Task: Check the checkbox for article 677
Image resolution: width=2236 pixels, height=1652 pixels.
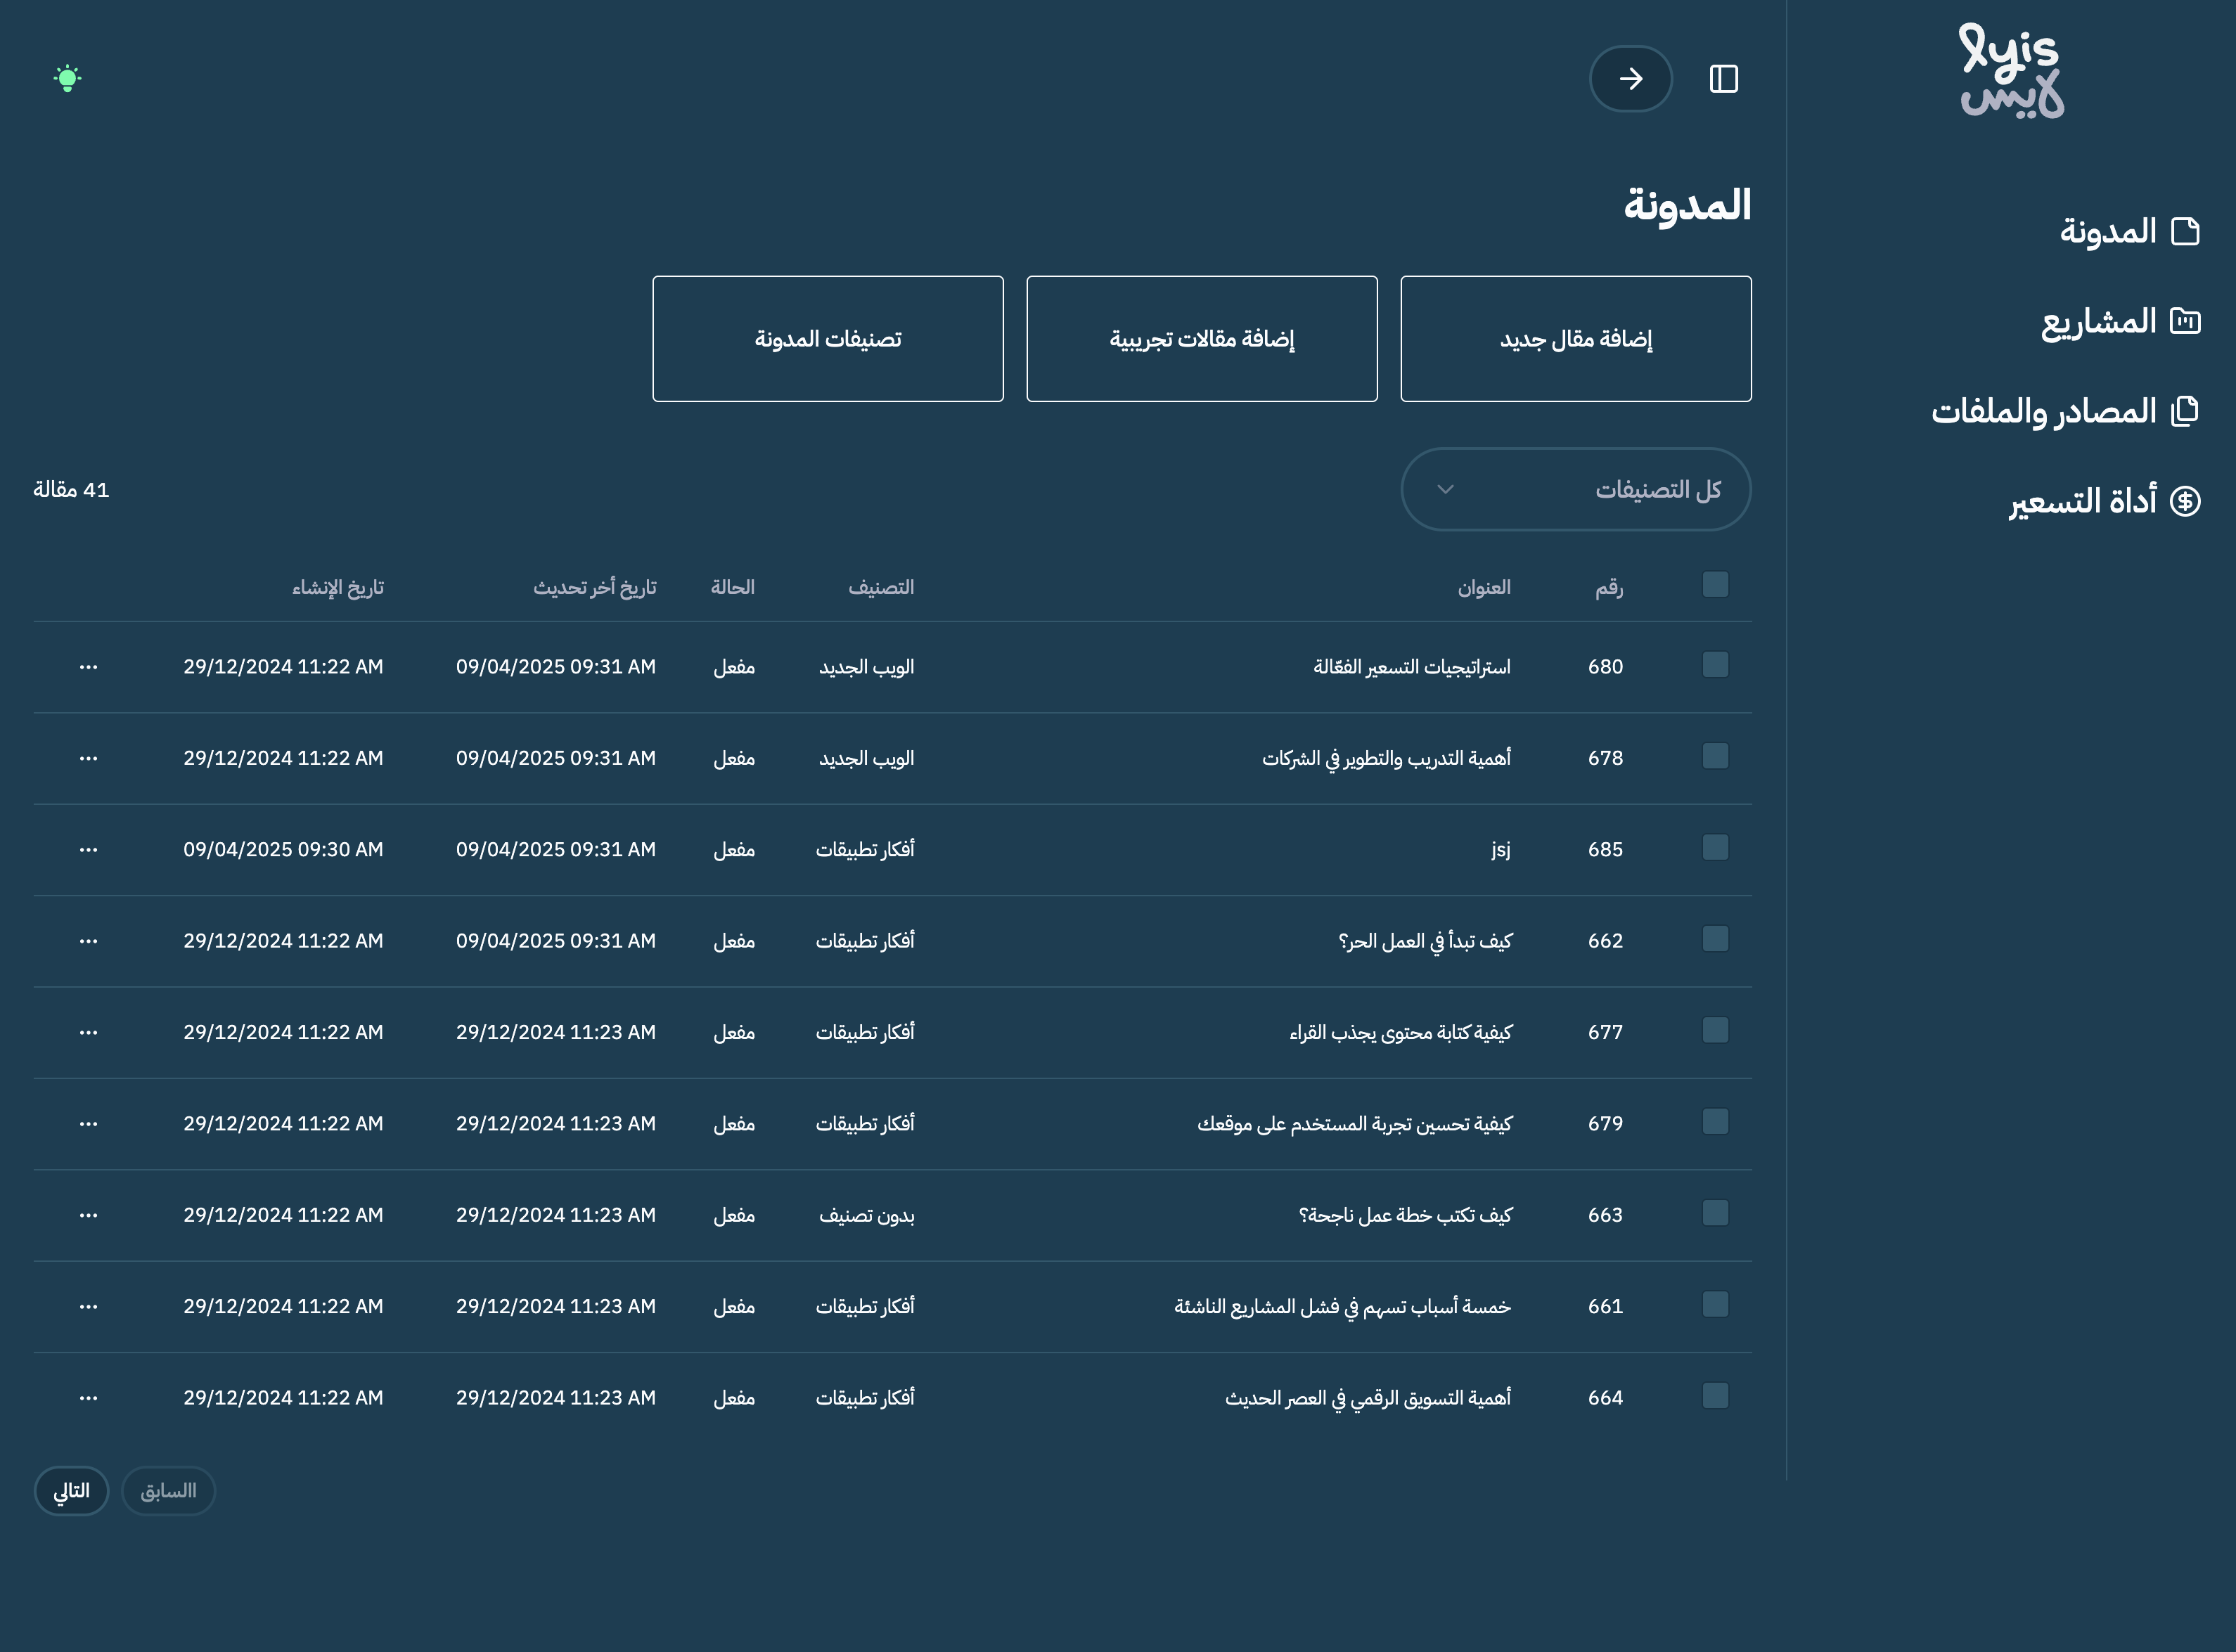Action: (1714, 1031)
